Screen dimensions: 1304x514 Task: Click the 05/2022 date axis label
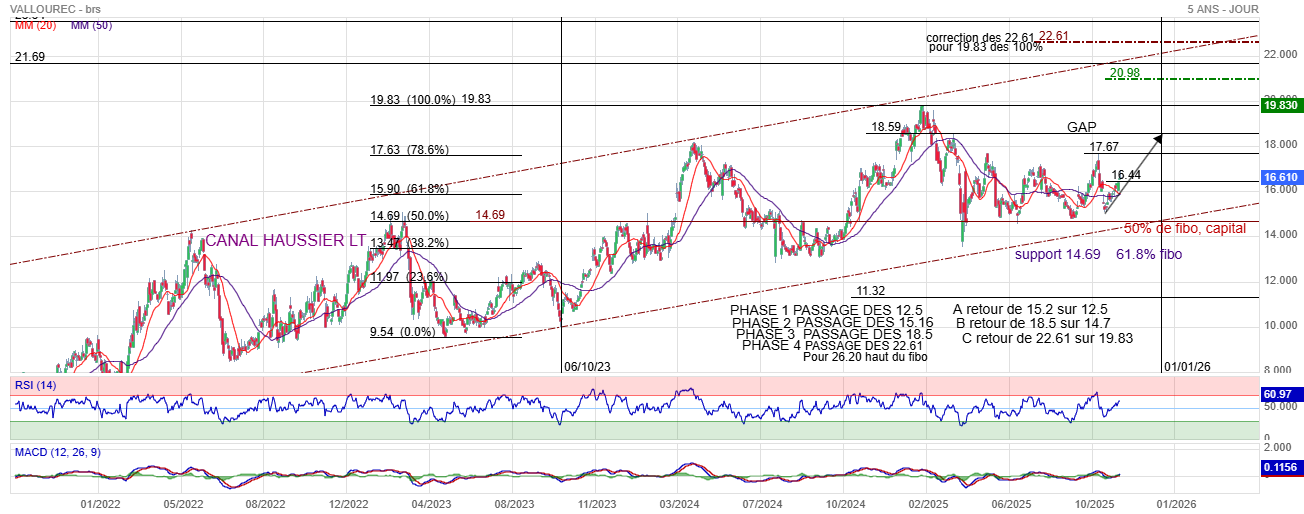pos(183,503)
